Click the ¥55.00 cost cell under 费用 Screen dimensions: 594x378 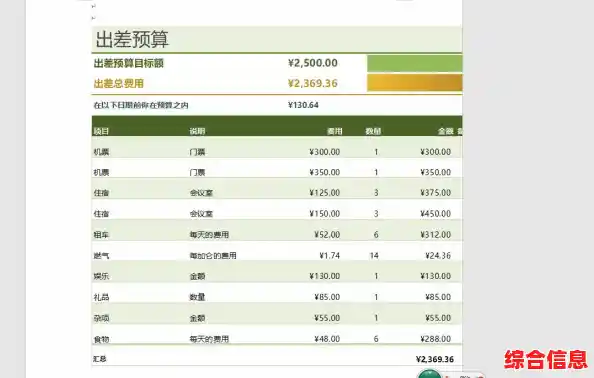(327, 318)
